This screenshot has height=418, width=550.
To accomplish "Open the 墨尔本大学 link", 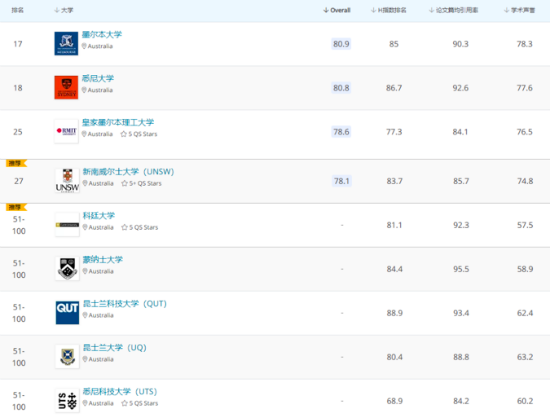I will (x=102, y=35).
